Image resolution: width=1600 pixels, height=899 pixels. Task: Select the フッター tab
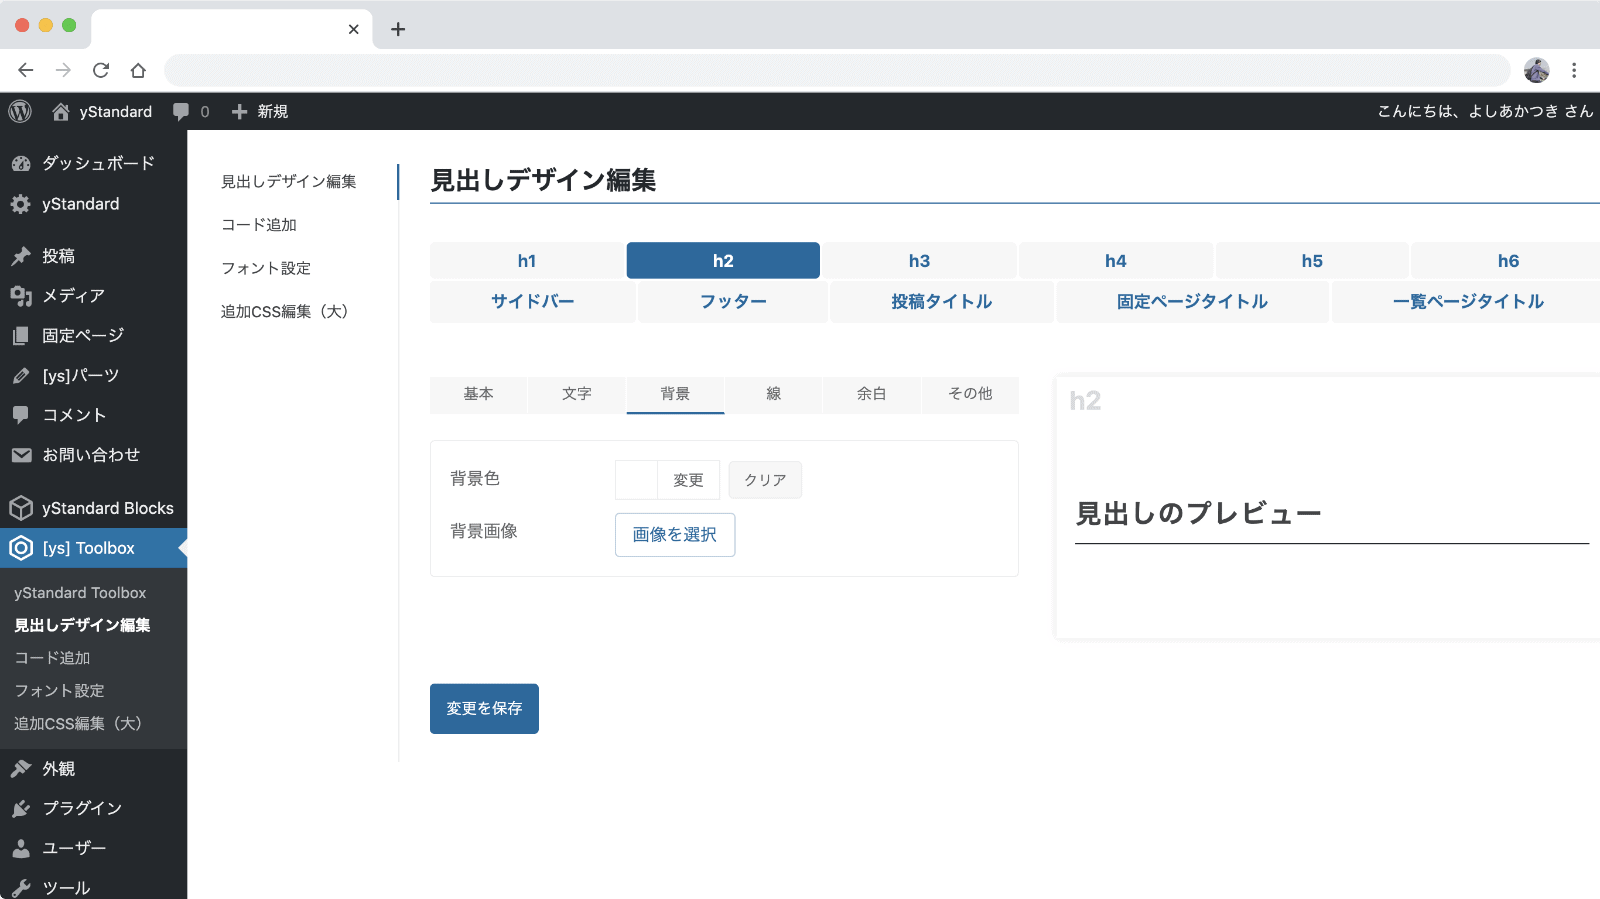(x=733, y=302)
